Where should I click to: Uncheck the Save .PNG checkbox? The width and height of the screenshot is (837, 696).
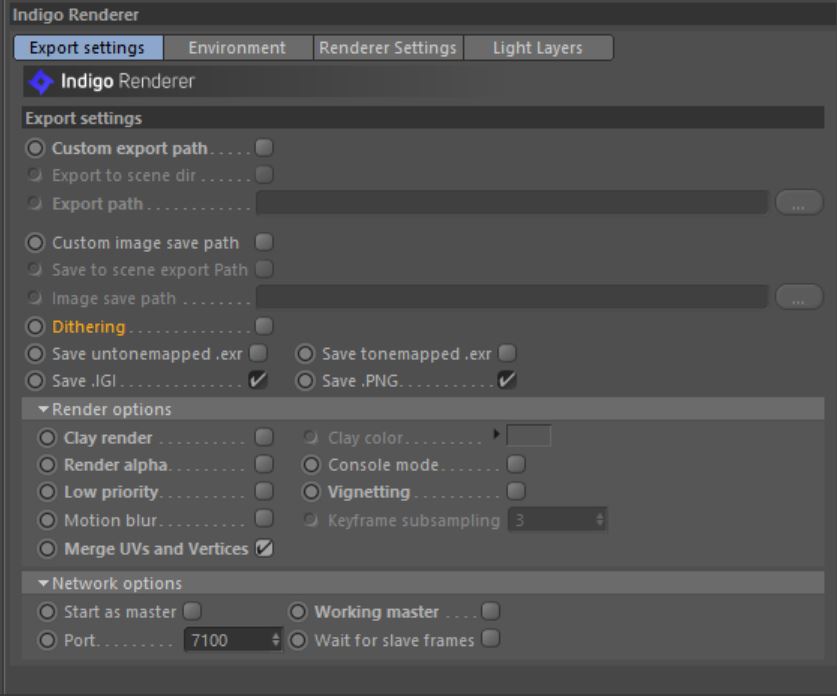point(507,380)
